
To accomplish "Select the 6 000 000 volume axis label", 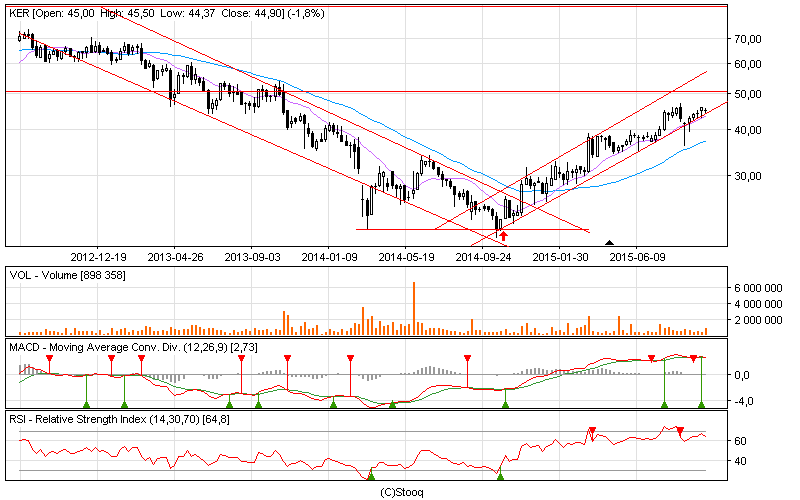I will [x=758, y=288].
